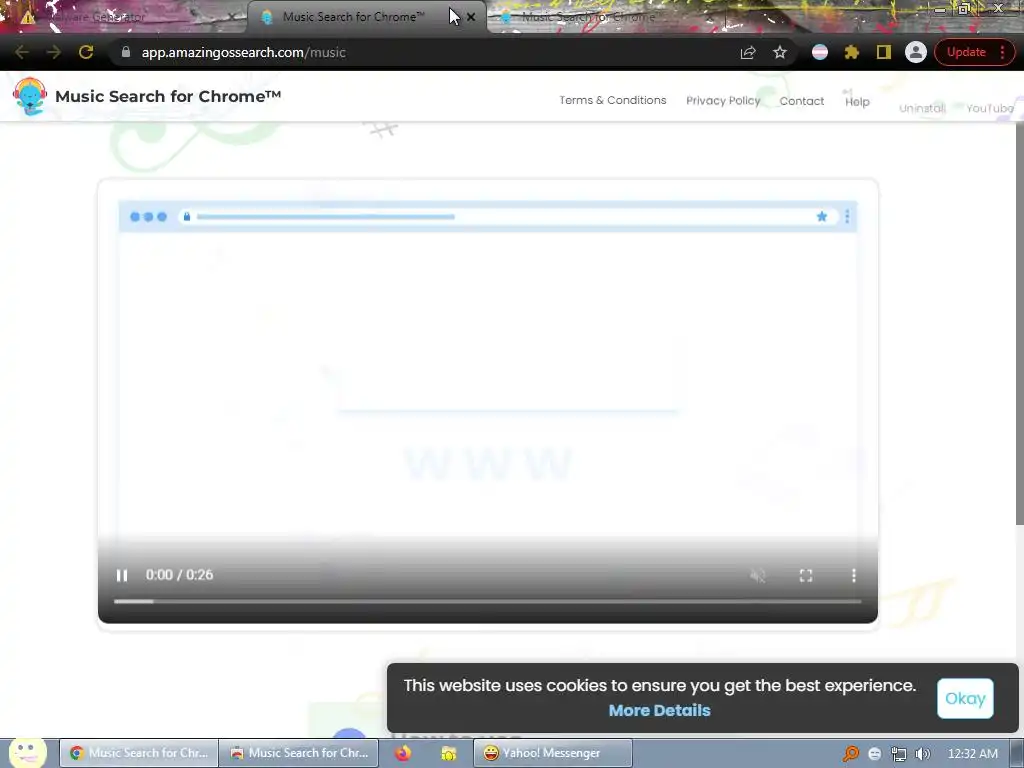The height and width of the screenshot is (768, 1024).
Task: Switch to Chrome Music Search taskbar item
Action: click(139, 753)
